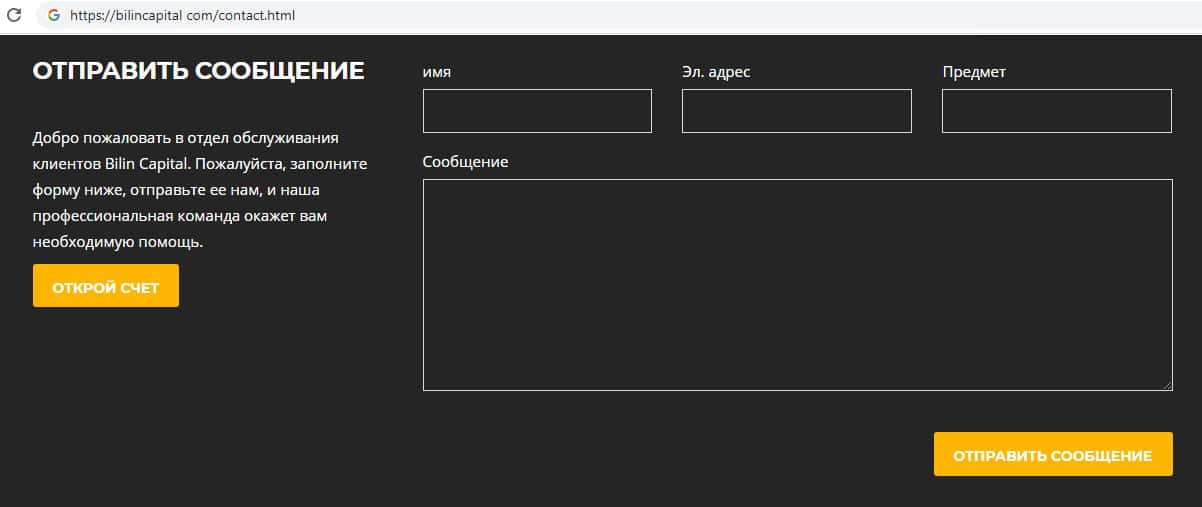This screenshot has width=1202, height=507.
Task: Click the welcome paragraph mentioning Bilin Capital
Action: coord(200,189)
